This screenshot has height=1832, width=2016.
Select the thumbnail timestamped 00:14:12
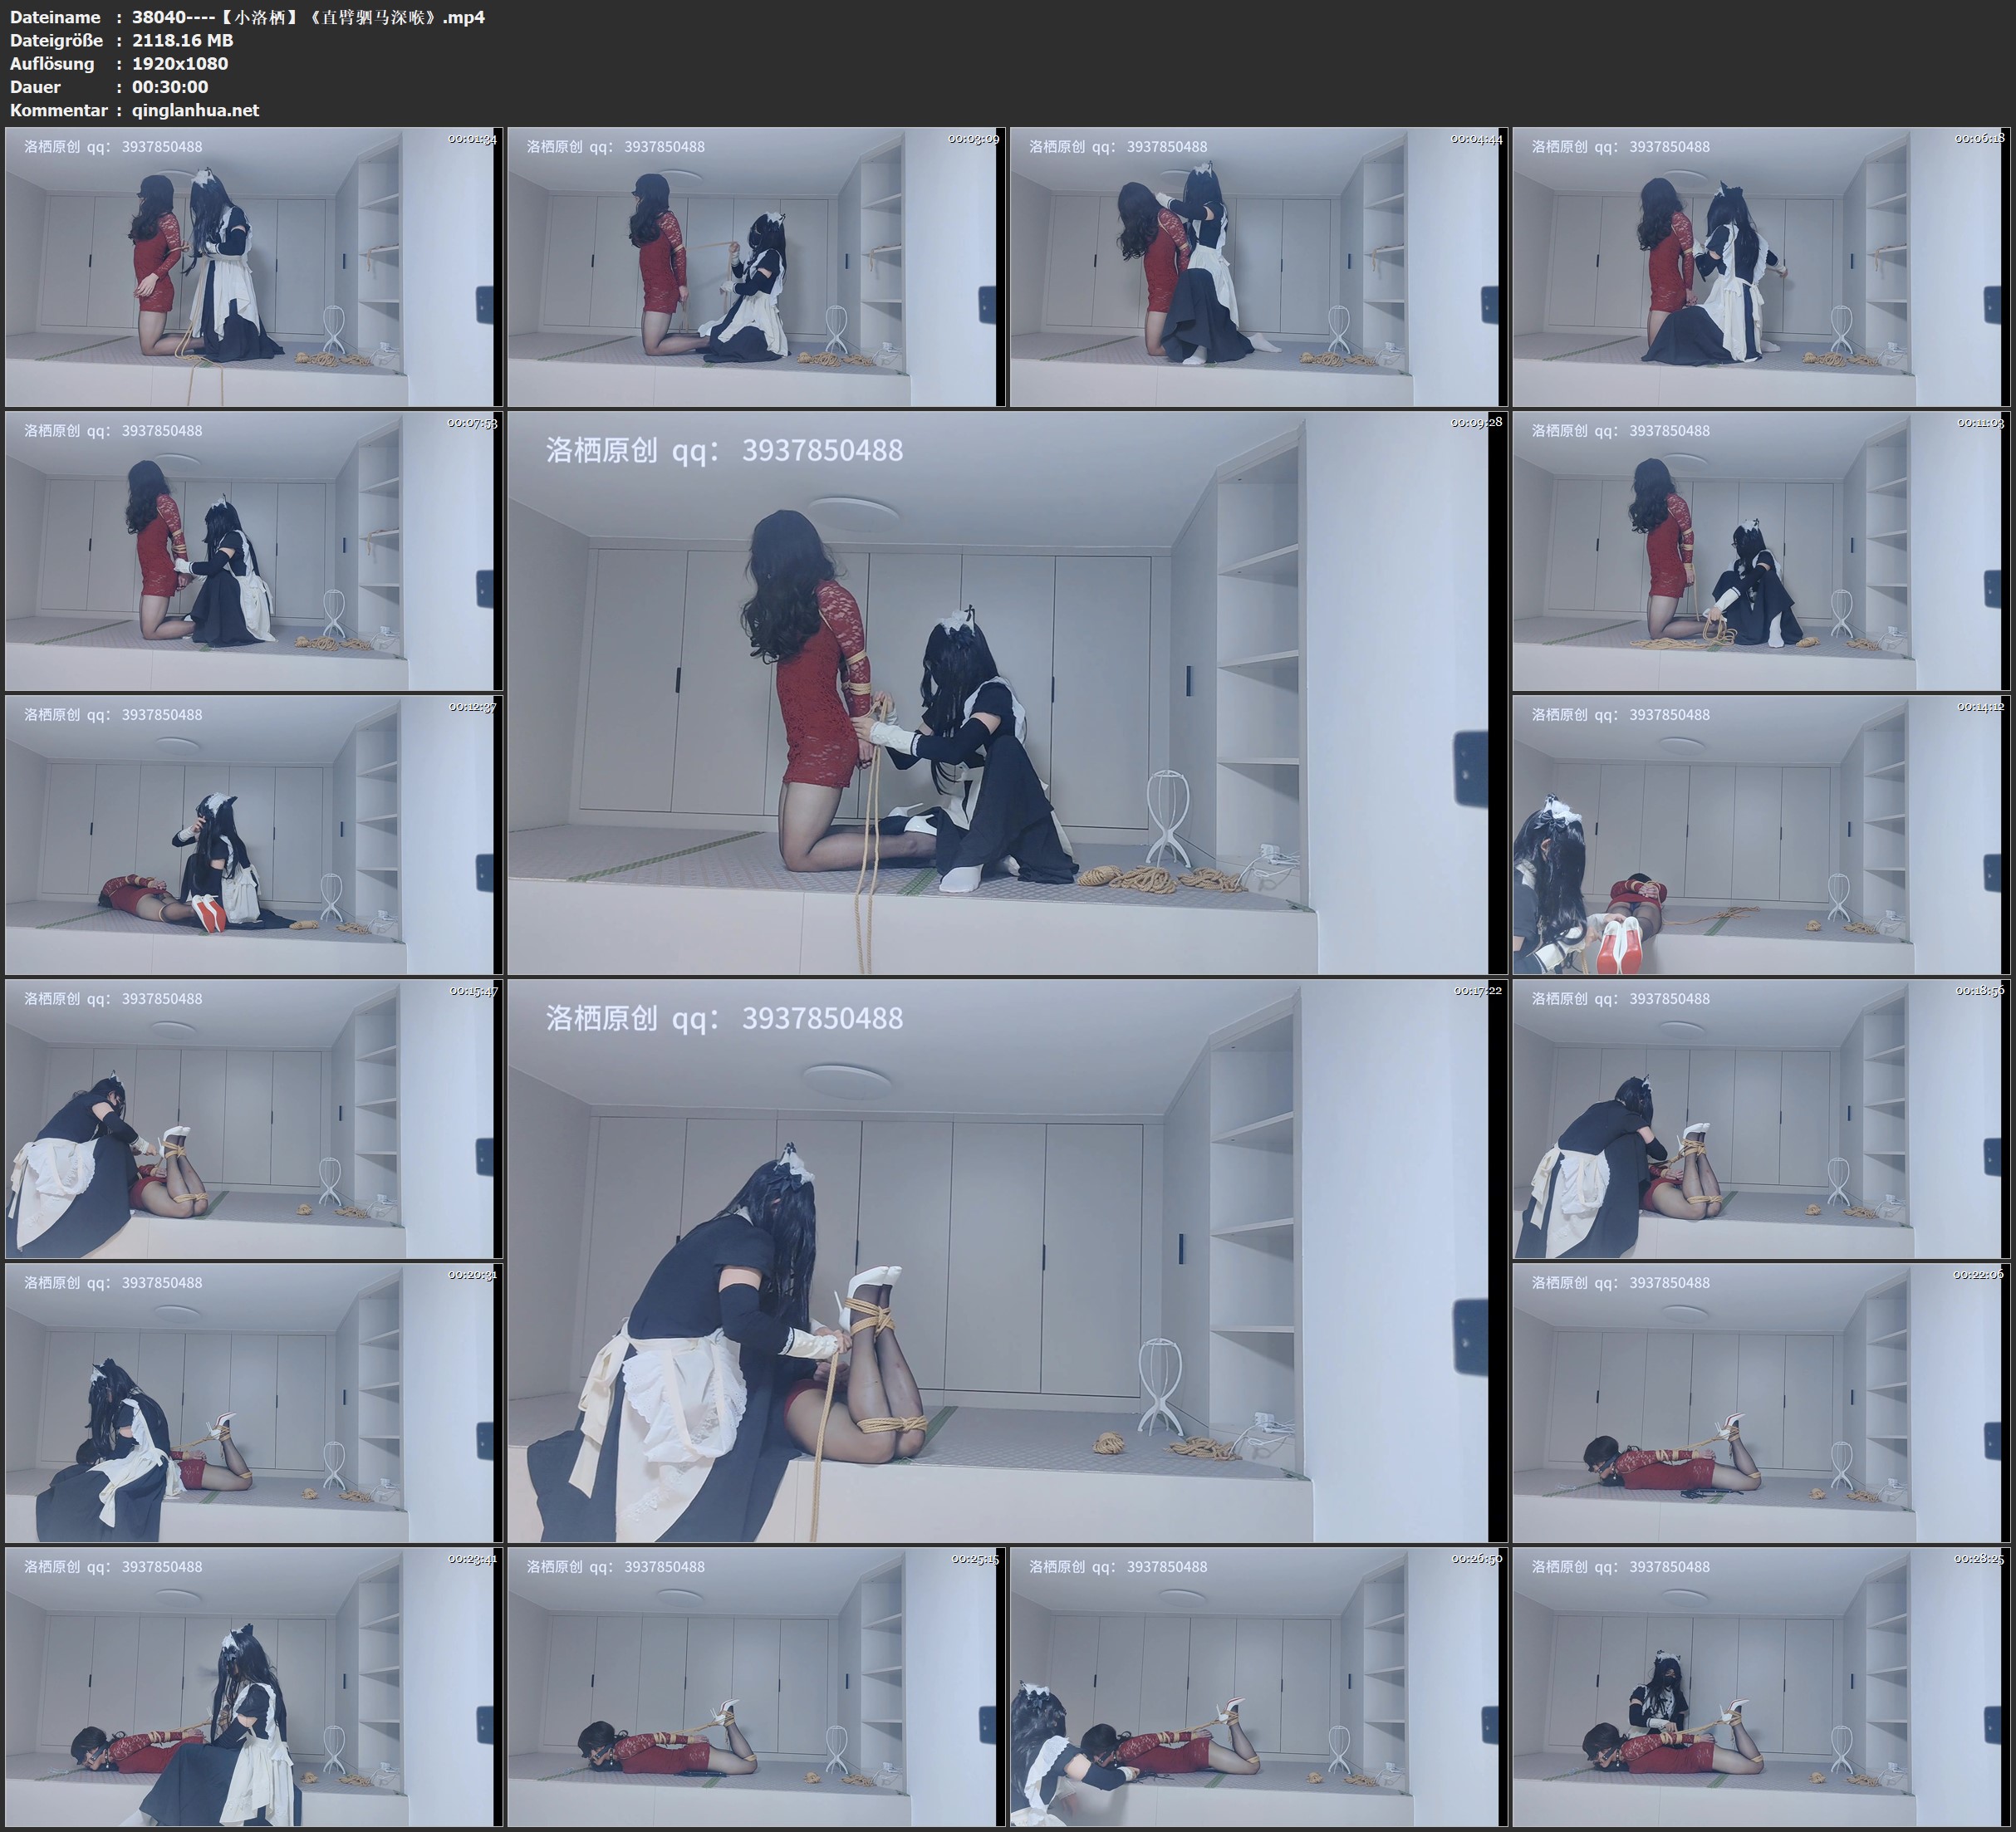click(1760, 835)
